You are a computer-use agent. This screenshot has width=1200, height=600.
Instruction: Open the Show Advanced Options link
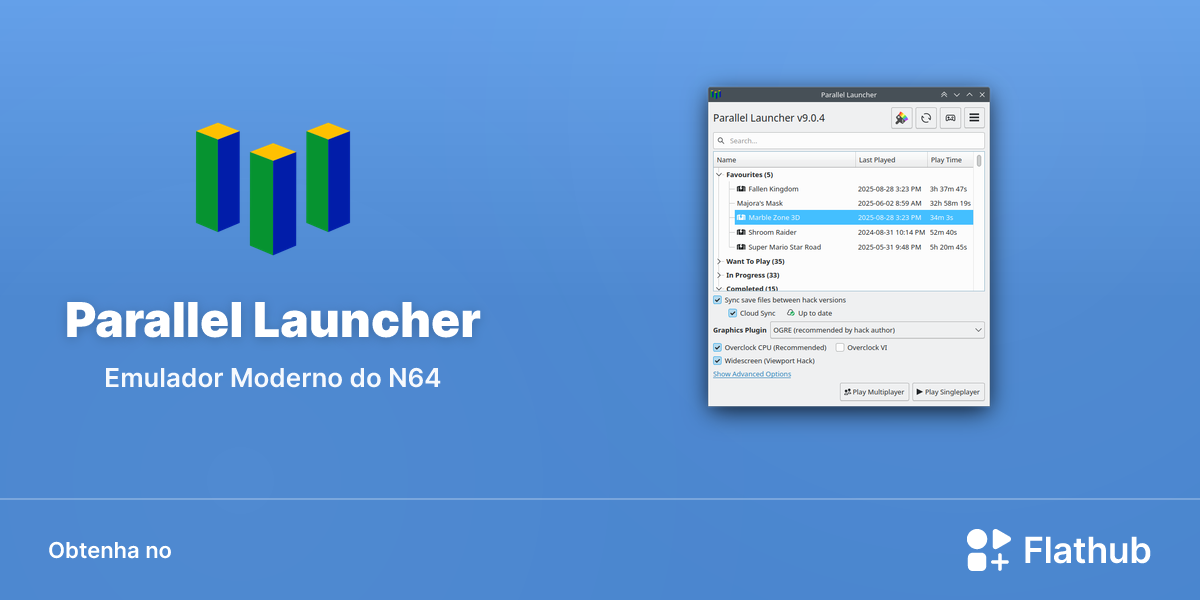(752, 374)
